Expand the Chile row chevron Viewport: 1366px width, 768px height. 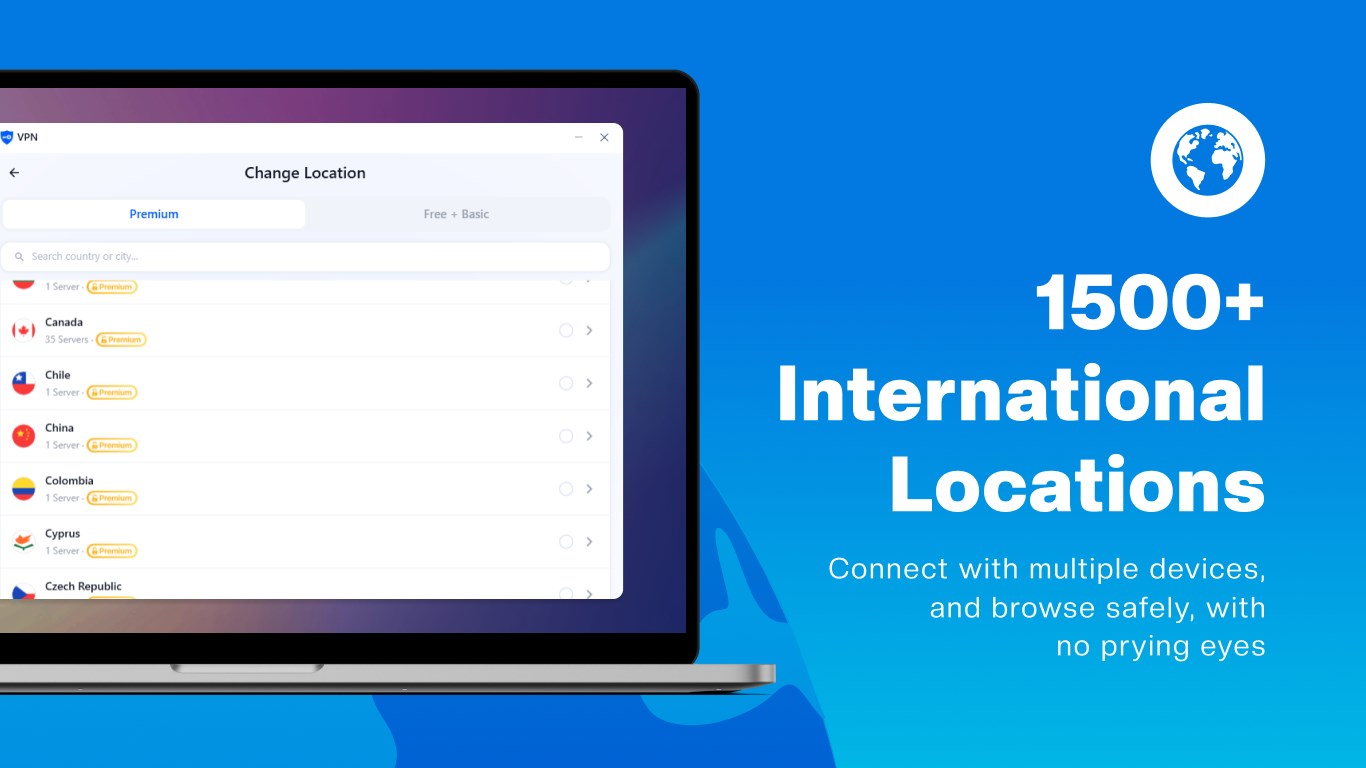tap(590, 383)
